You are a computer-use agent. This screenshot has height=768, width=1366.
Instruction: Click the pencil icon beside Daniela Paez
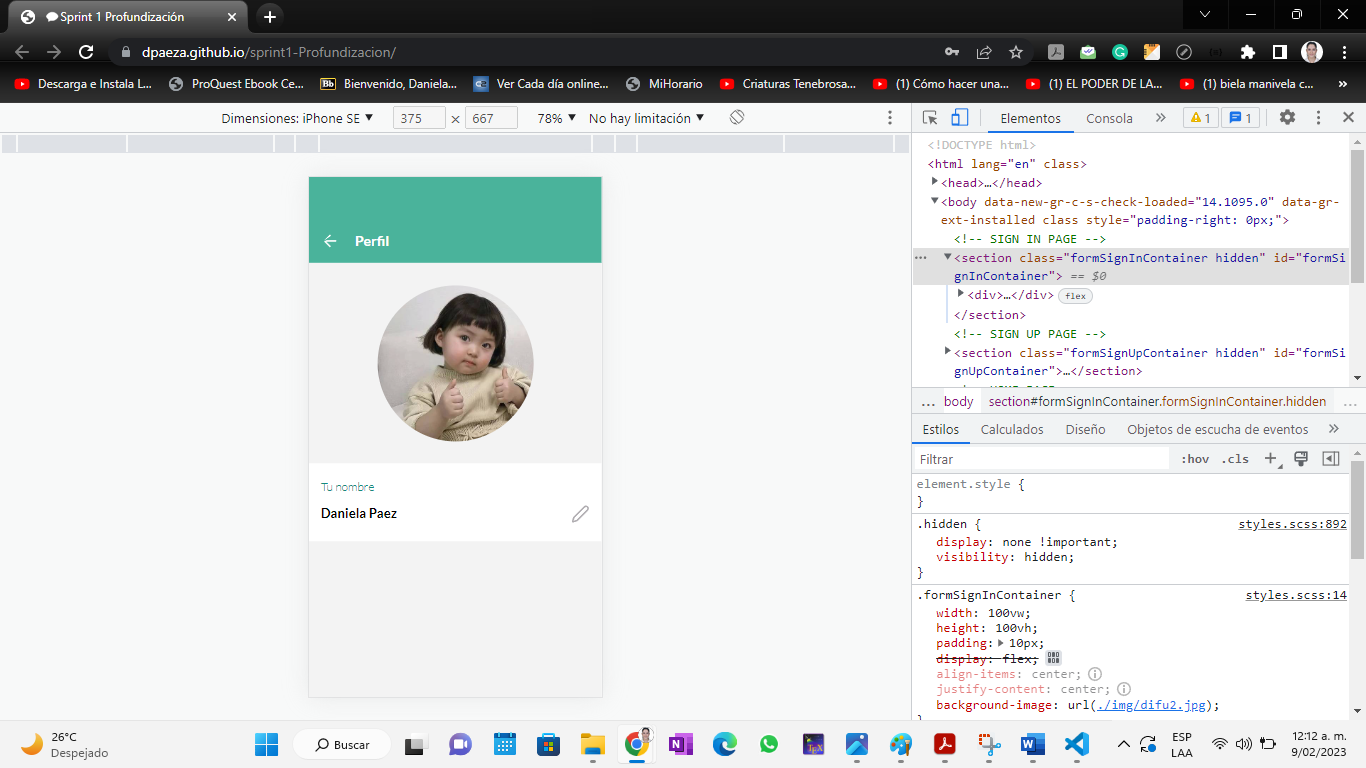580,514
